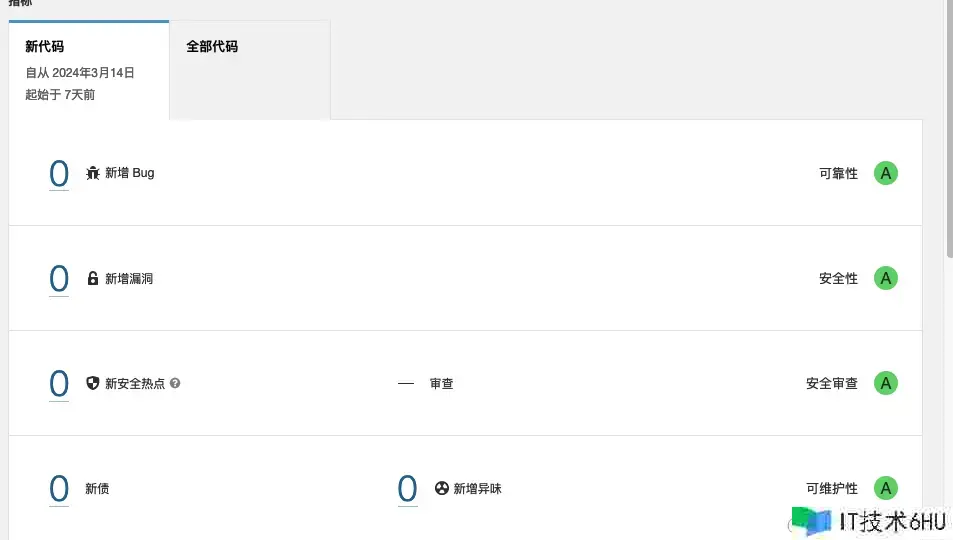
Task: Click the green A rating for 可靠性
Action: (886, 173)
